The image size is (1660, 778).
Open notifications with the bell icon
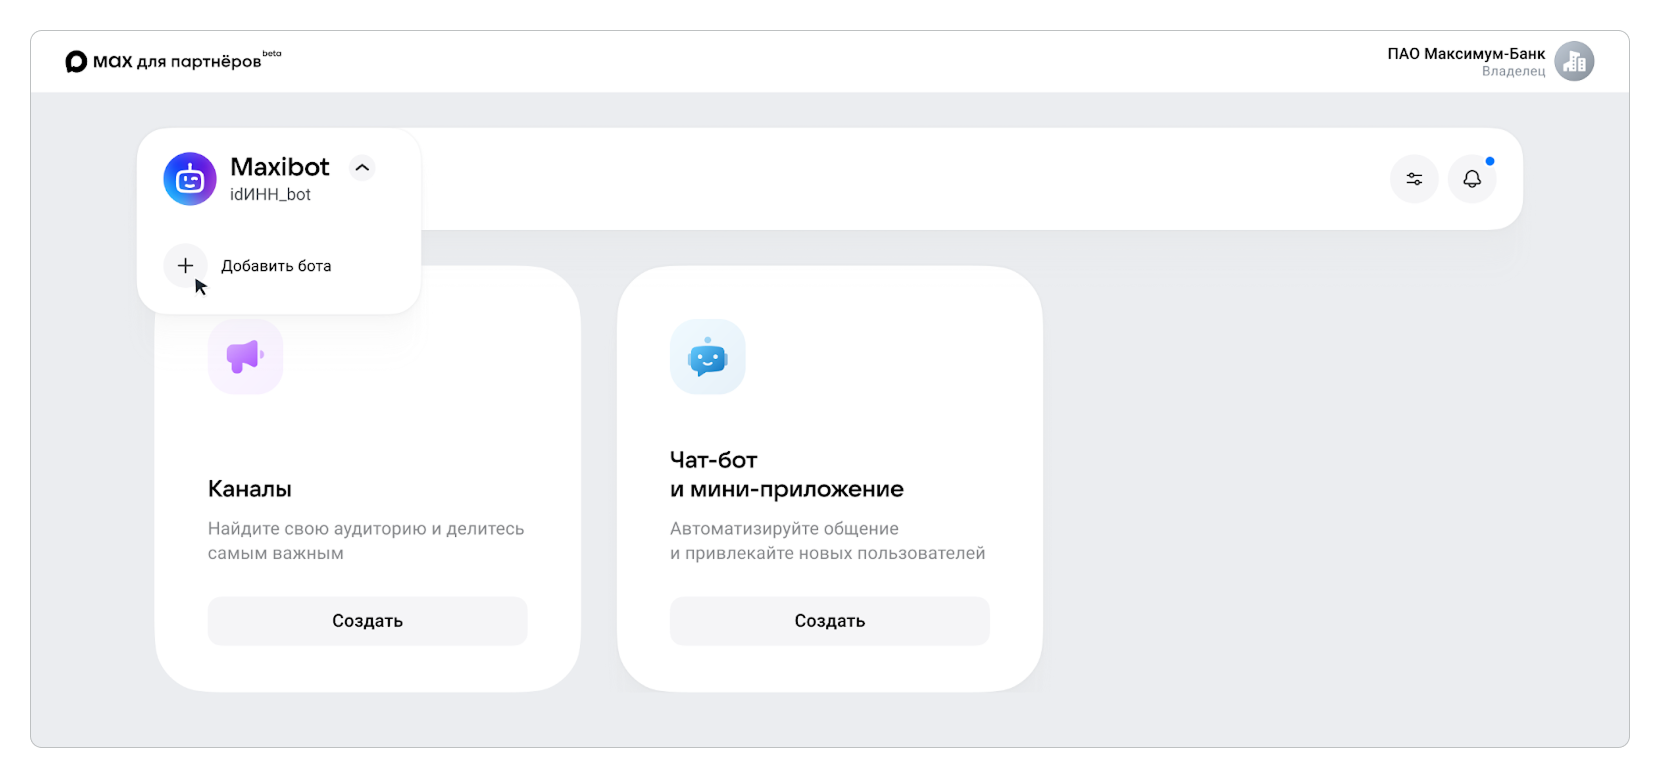(1472, 179)
